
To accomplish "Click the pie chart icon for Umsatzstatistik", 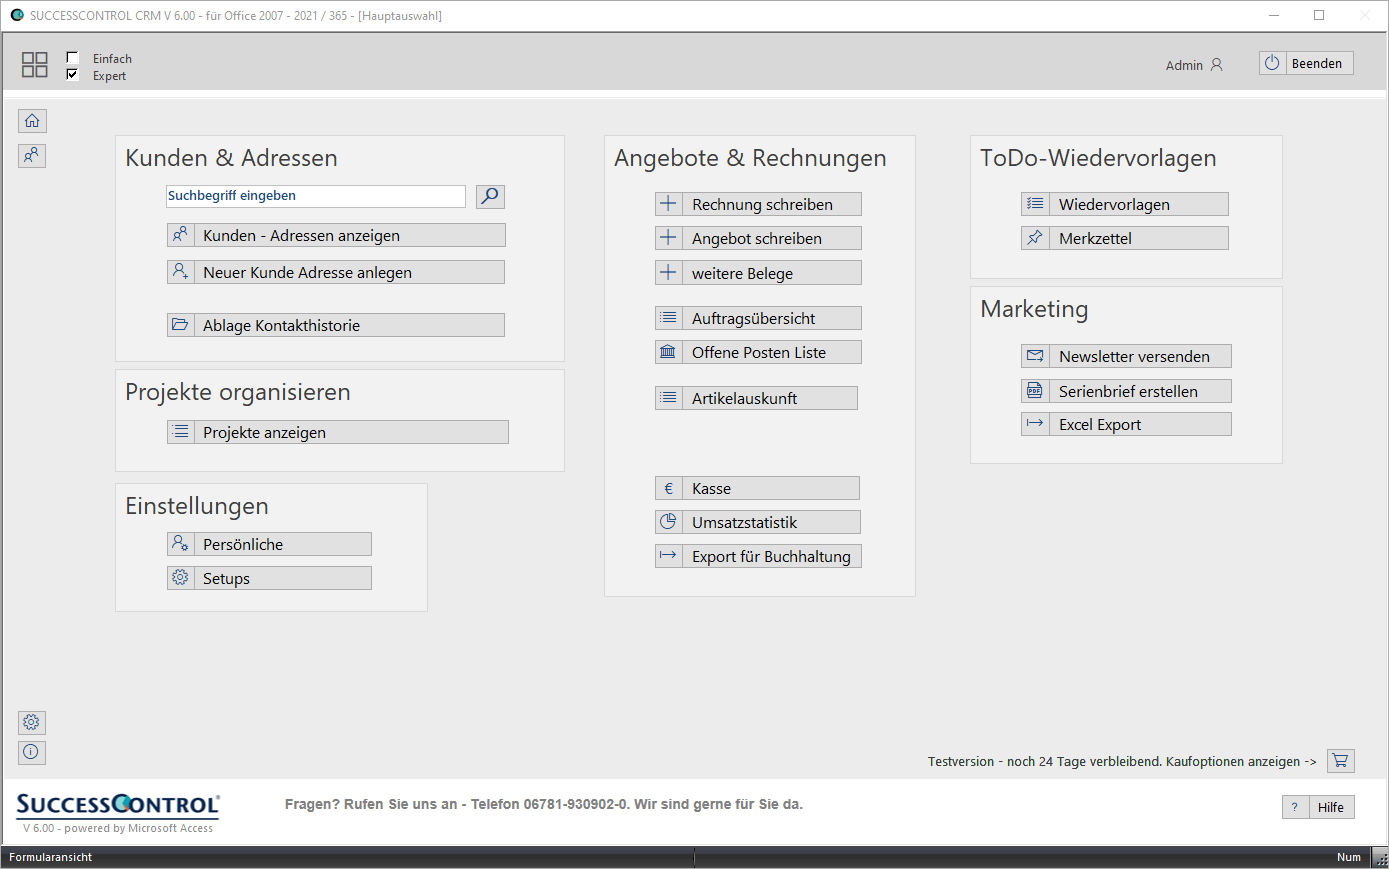I will (x=668, y=522).
